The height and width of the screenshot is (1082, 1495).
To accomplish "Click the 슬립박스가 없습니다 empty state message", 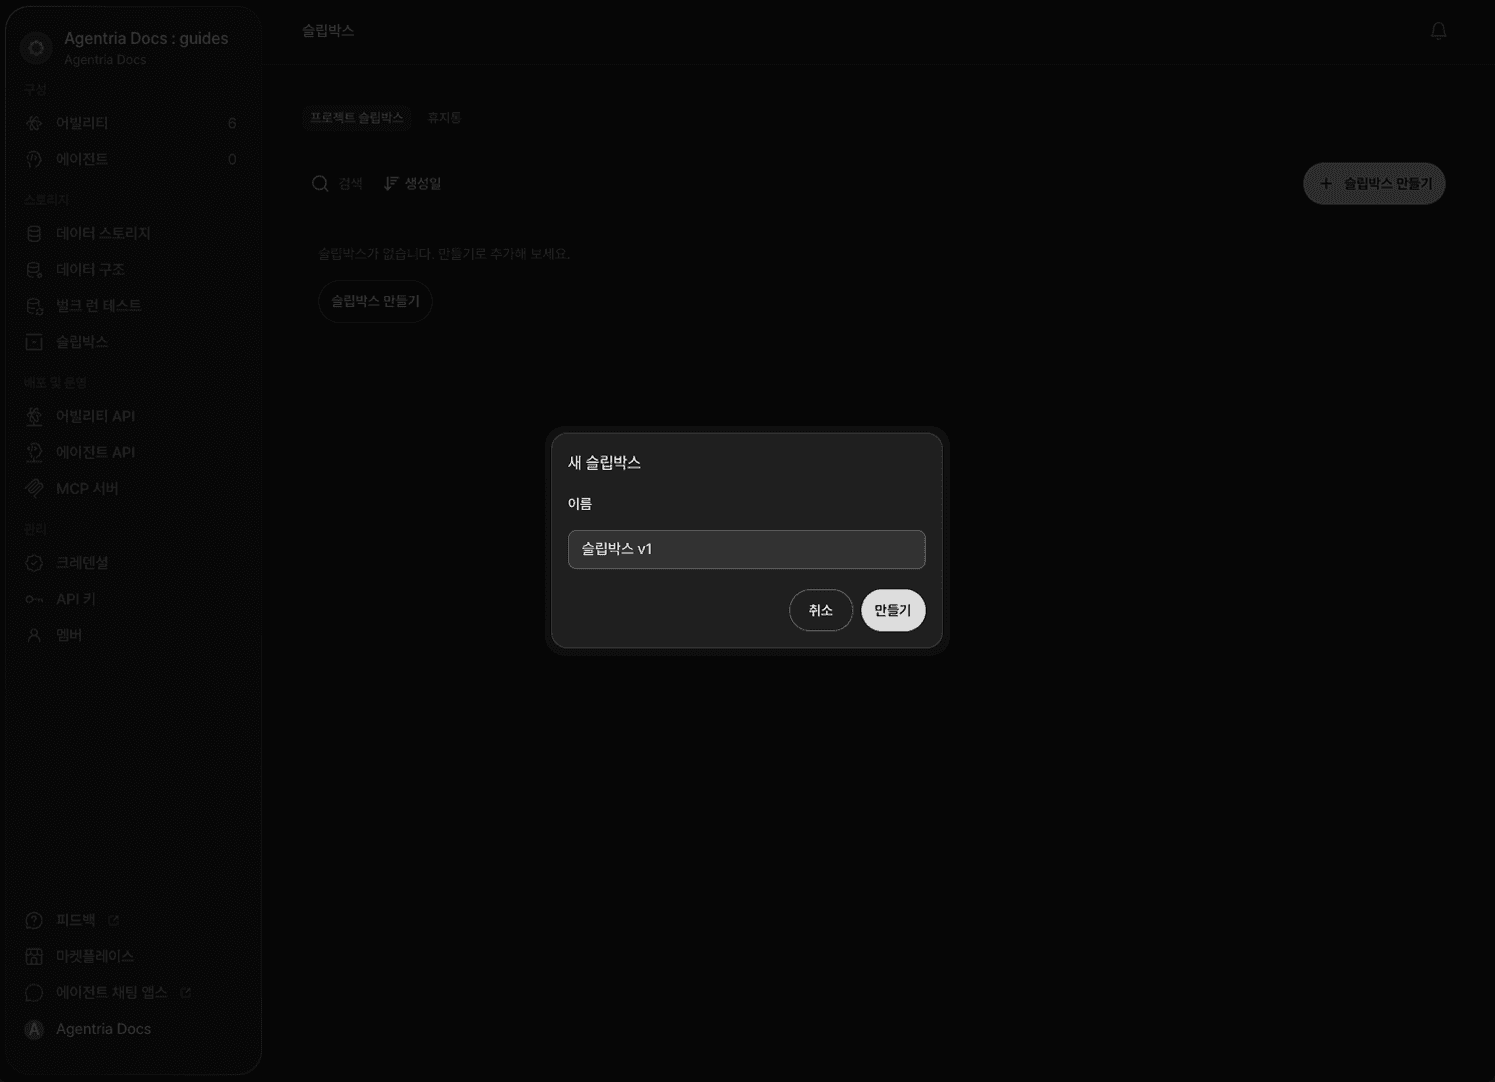I will point(444,254).
